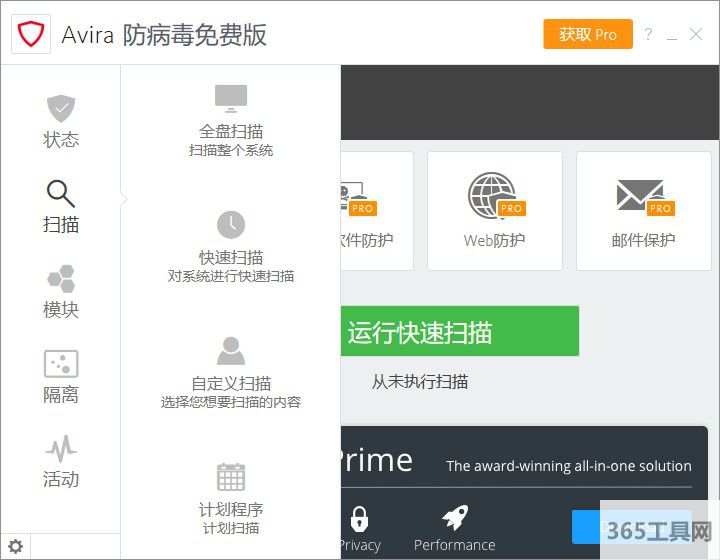Click the settings gear icon
720x560 pixels.
tap(16, 546)
